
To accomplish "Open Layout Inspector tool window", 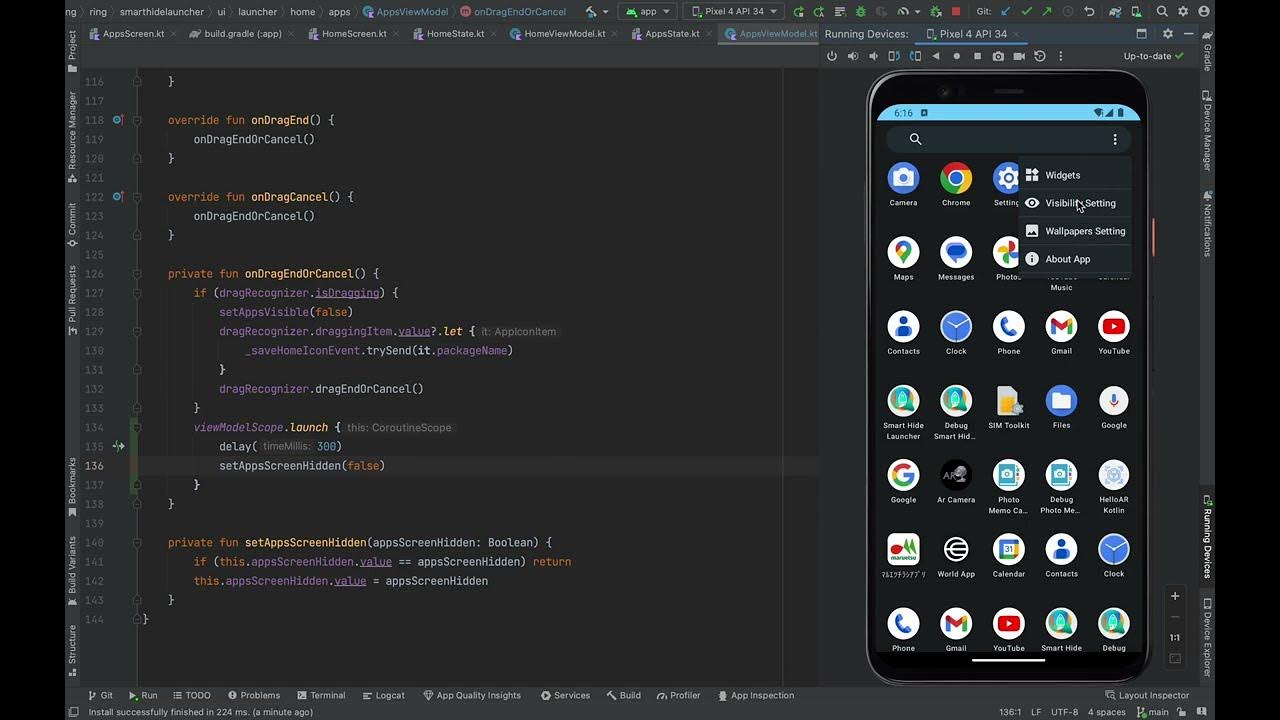I will [1147, 696].
